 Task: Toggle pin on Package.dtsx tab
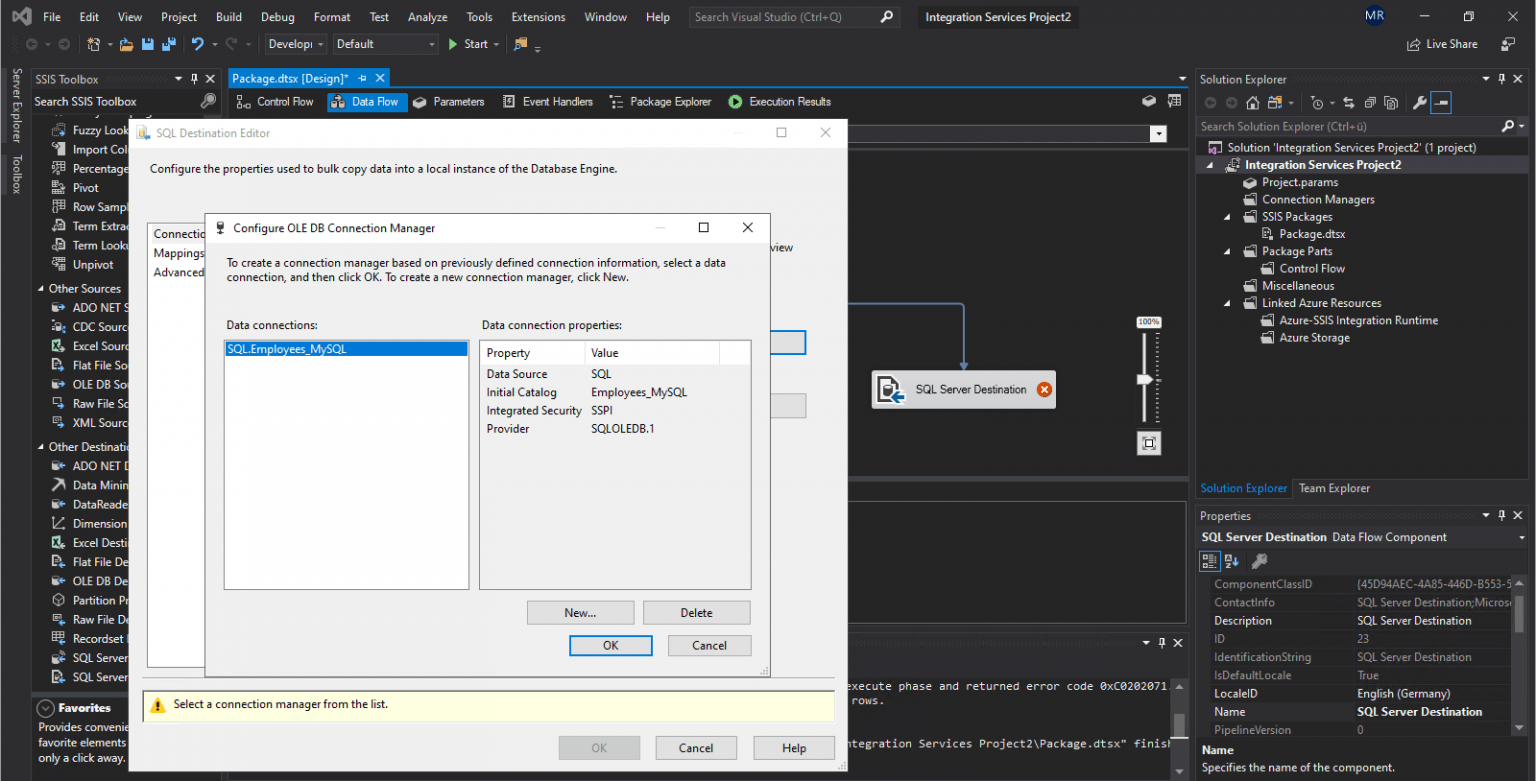pos(362,78)
